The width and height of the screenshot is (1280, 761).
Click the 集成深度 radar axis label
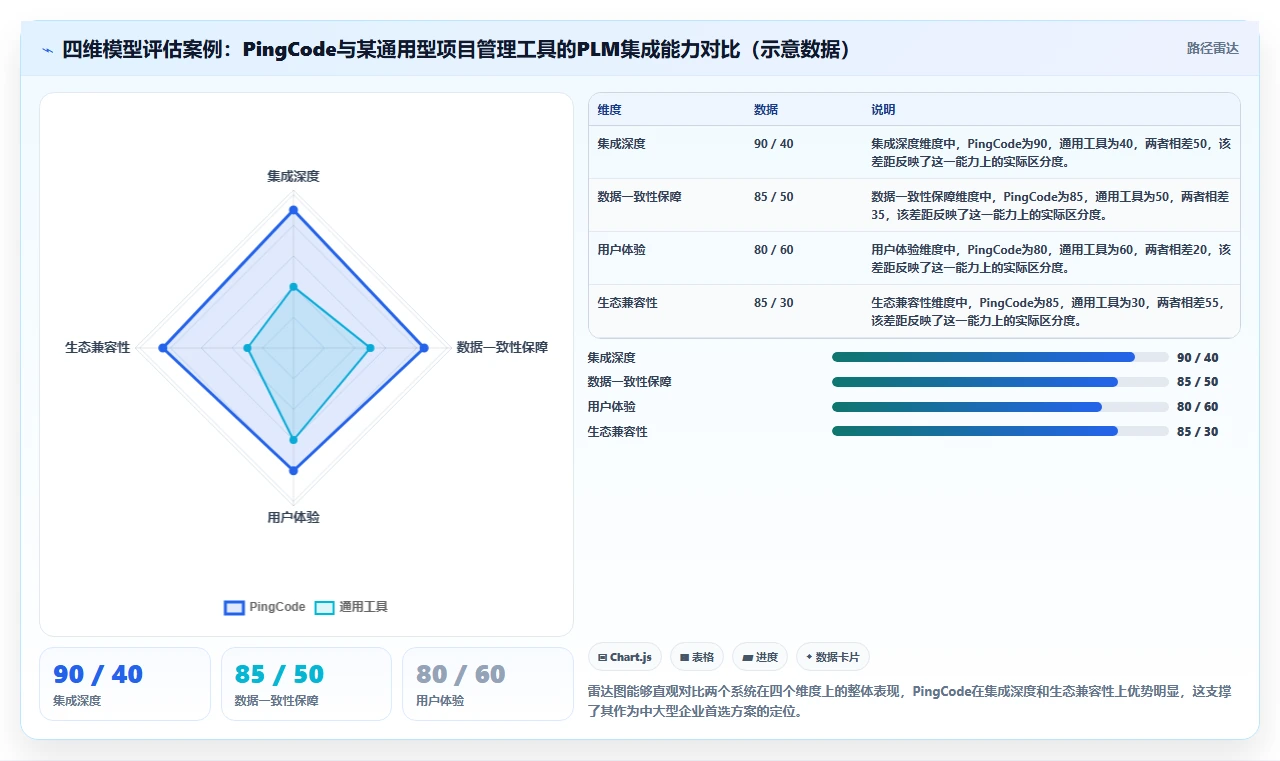click(x=293, y=176)
